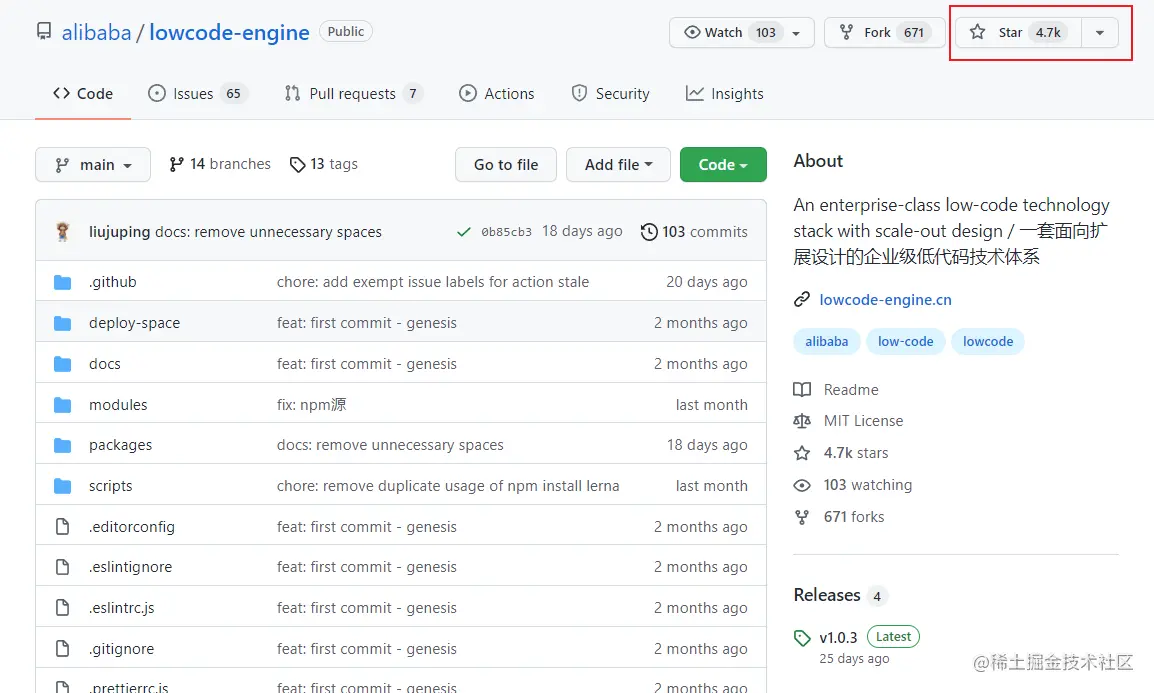The image size is (1154, 693).
Task: Open 'chore: add exempt issue labels' commit message
Action: pos(433,282)
